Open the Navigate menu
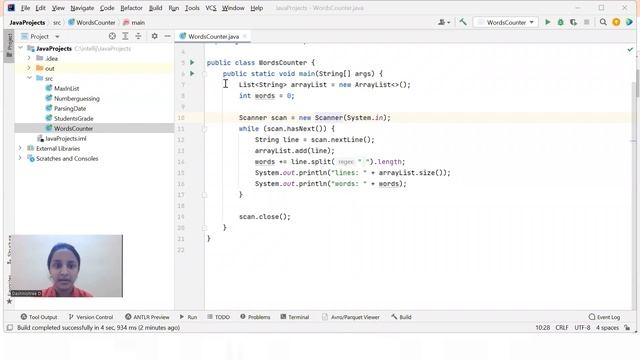 [82, 8]
